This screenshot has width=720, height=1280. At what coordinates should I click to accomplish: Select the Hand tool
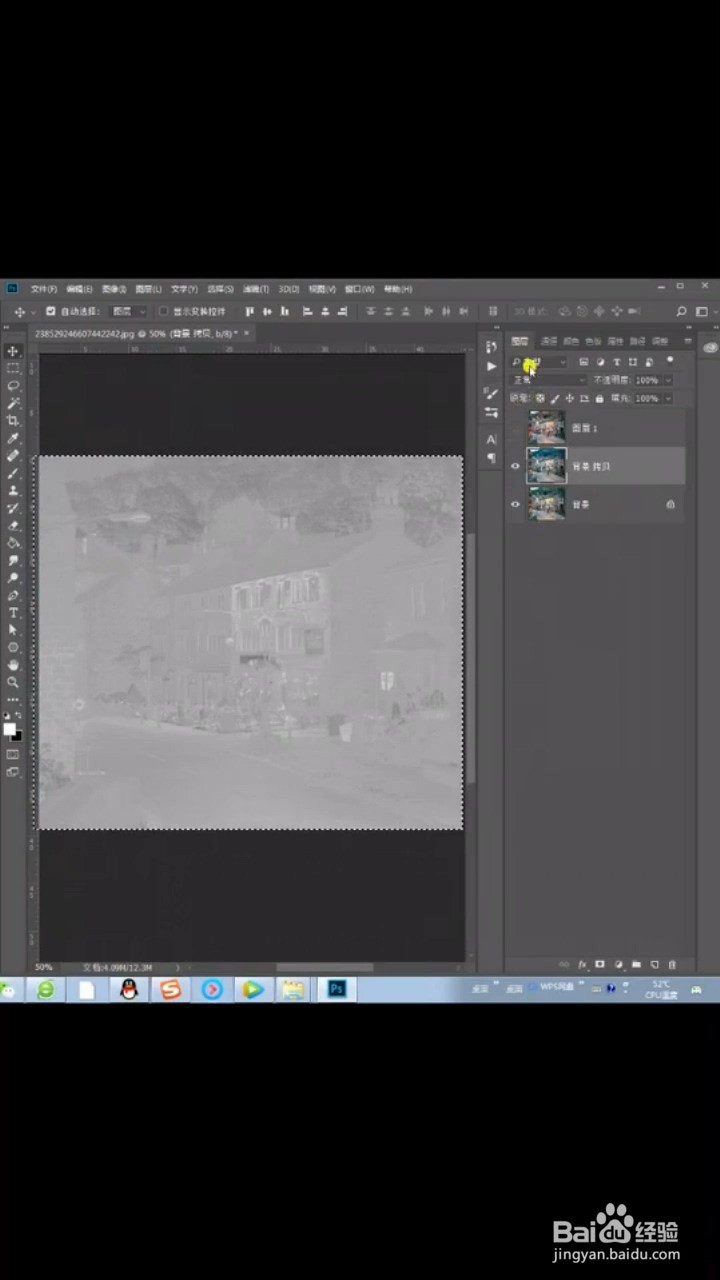point(13,664)
